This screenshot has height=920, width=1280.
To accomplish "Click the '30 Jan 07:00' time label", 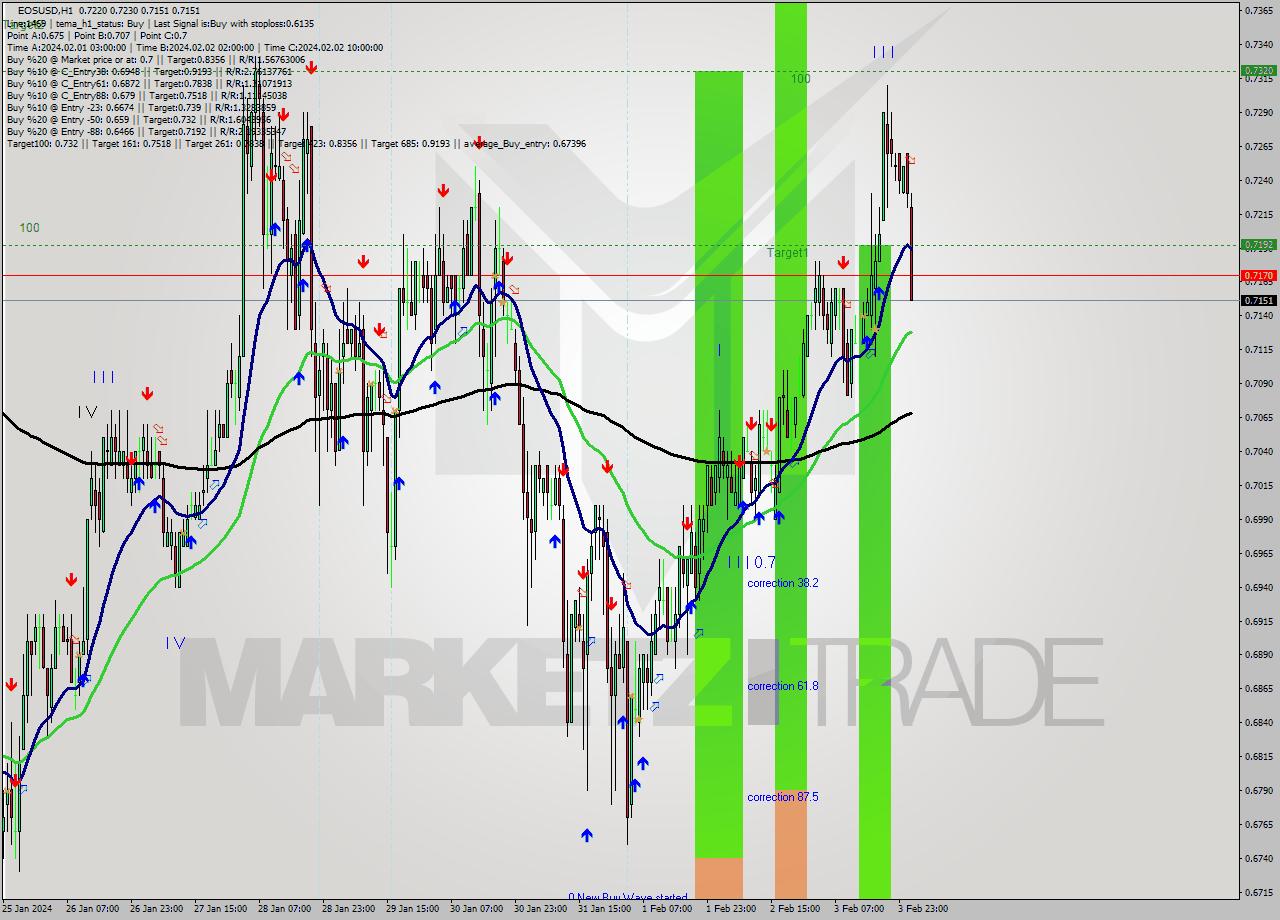I will point(476,909).
